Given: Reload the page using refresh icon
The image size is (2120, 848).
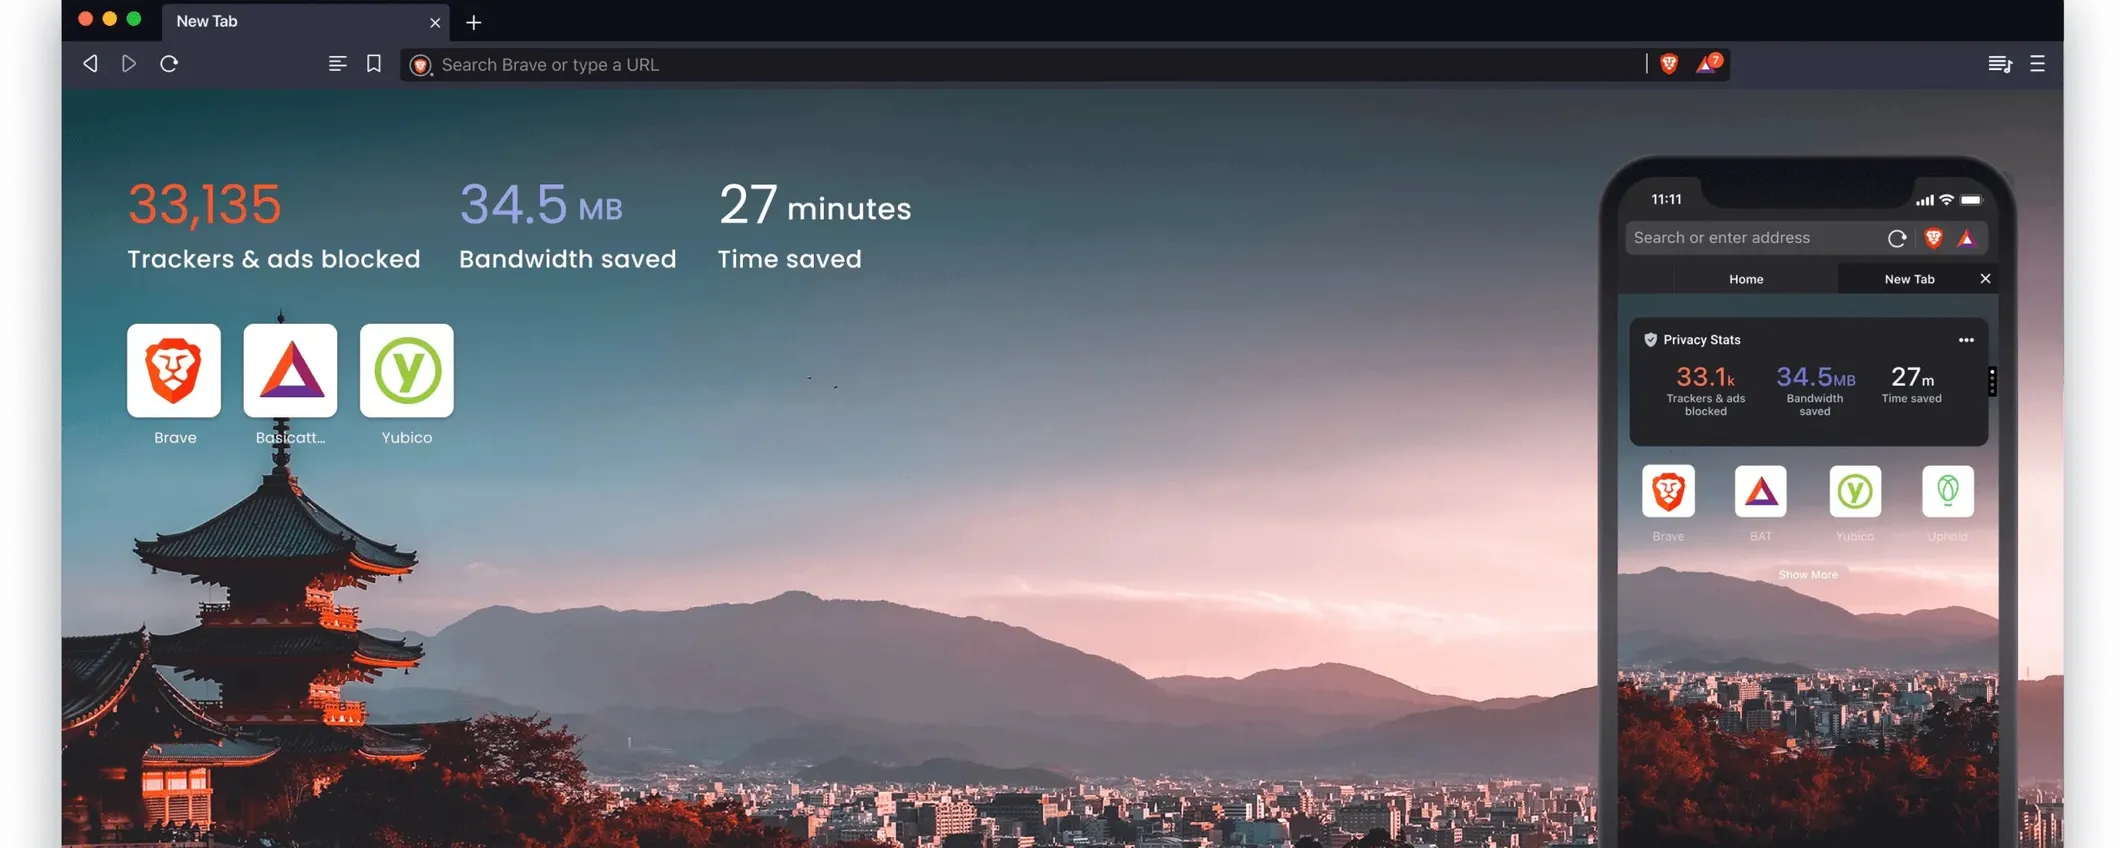Looking at the screenshot, I should tap(169, 64).
